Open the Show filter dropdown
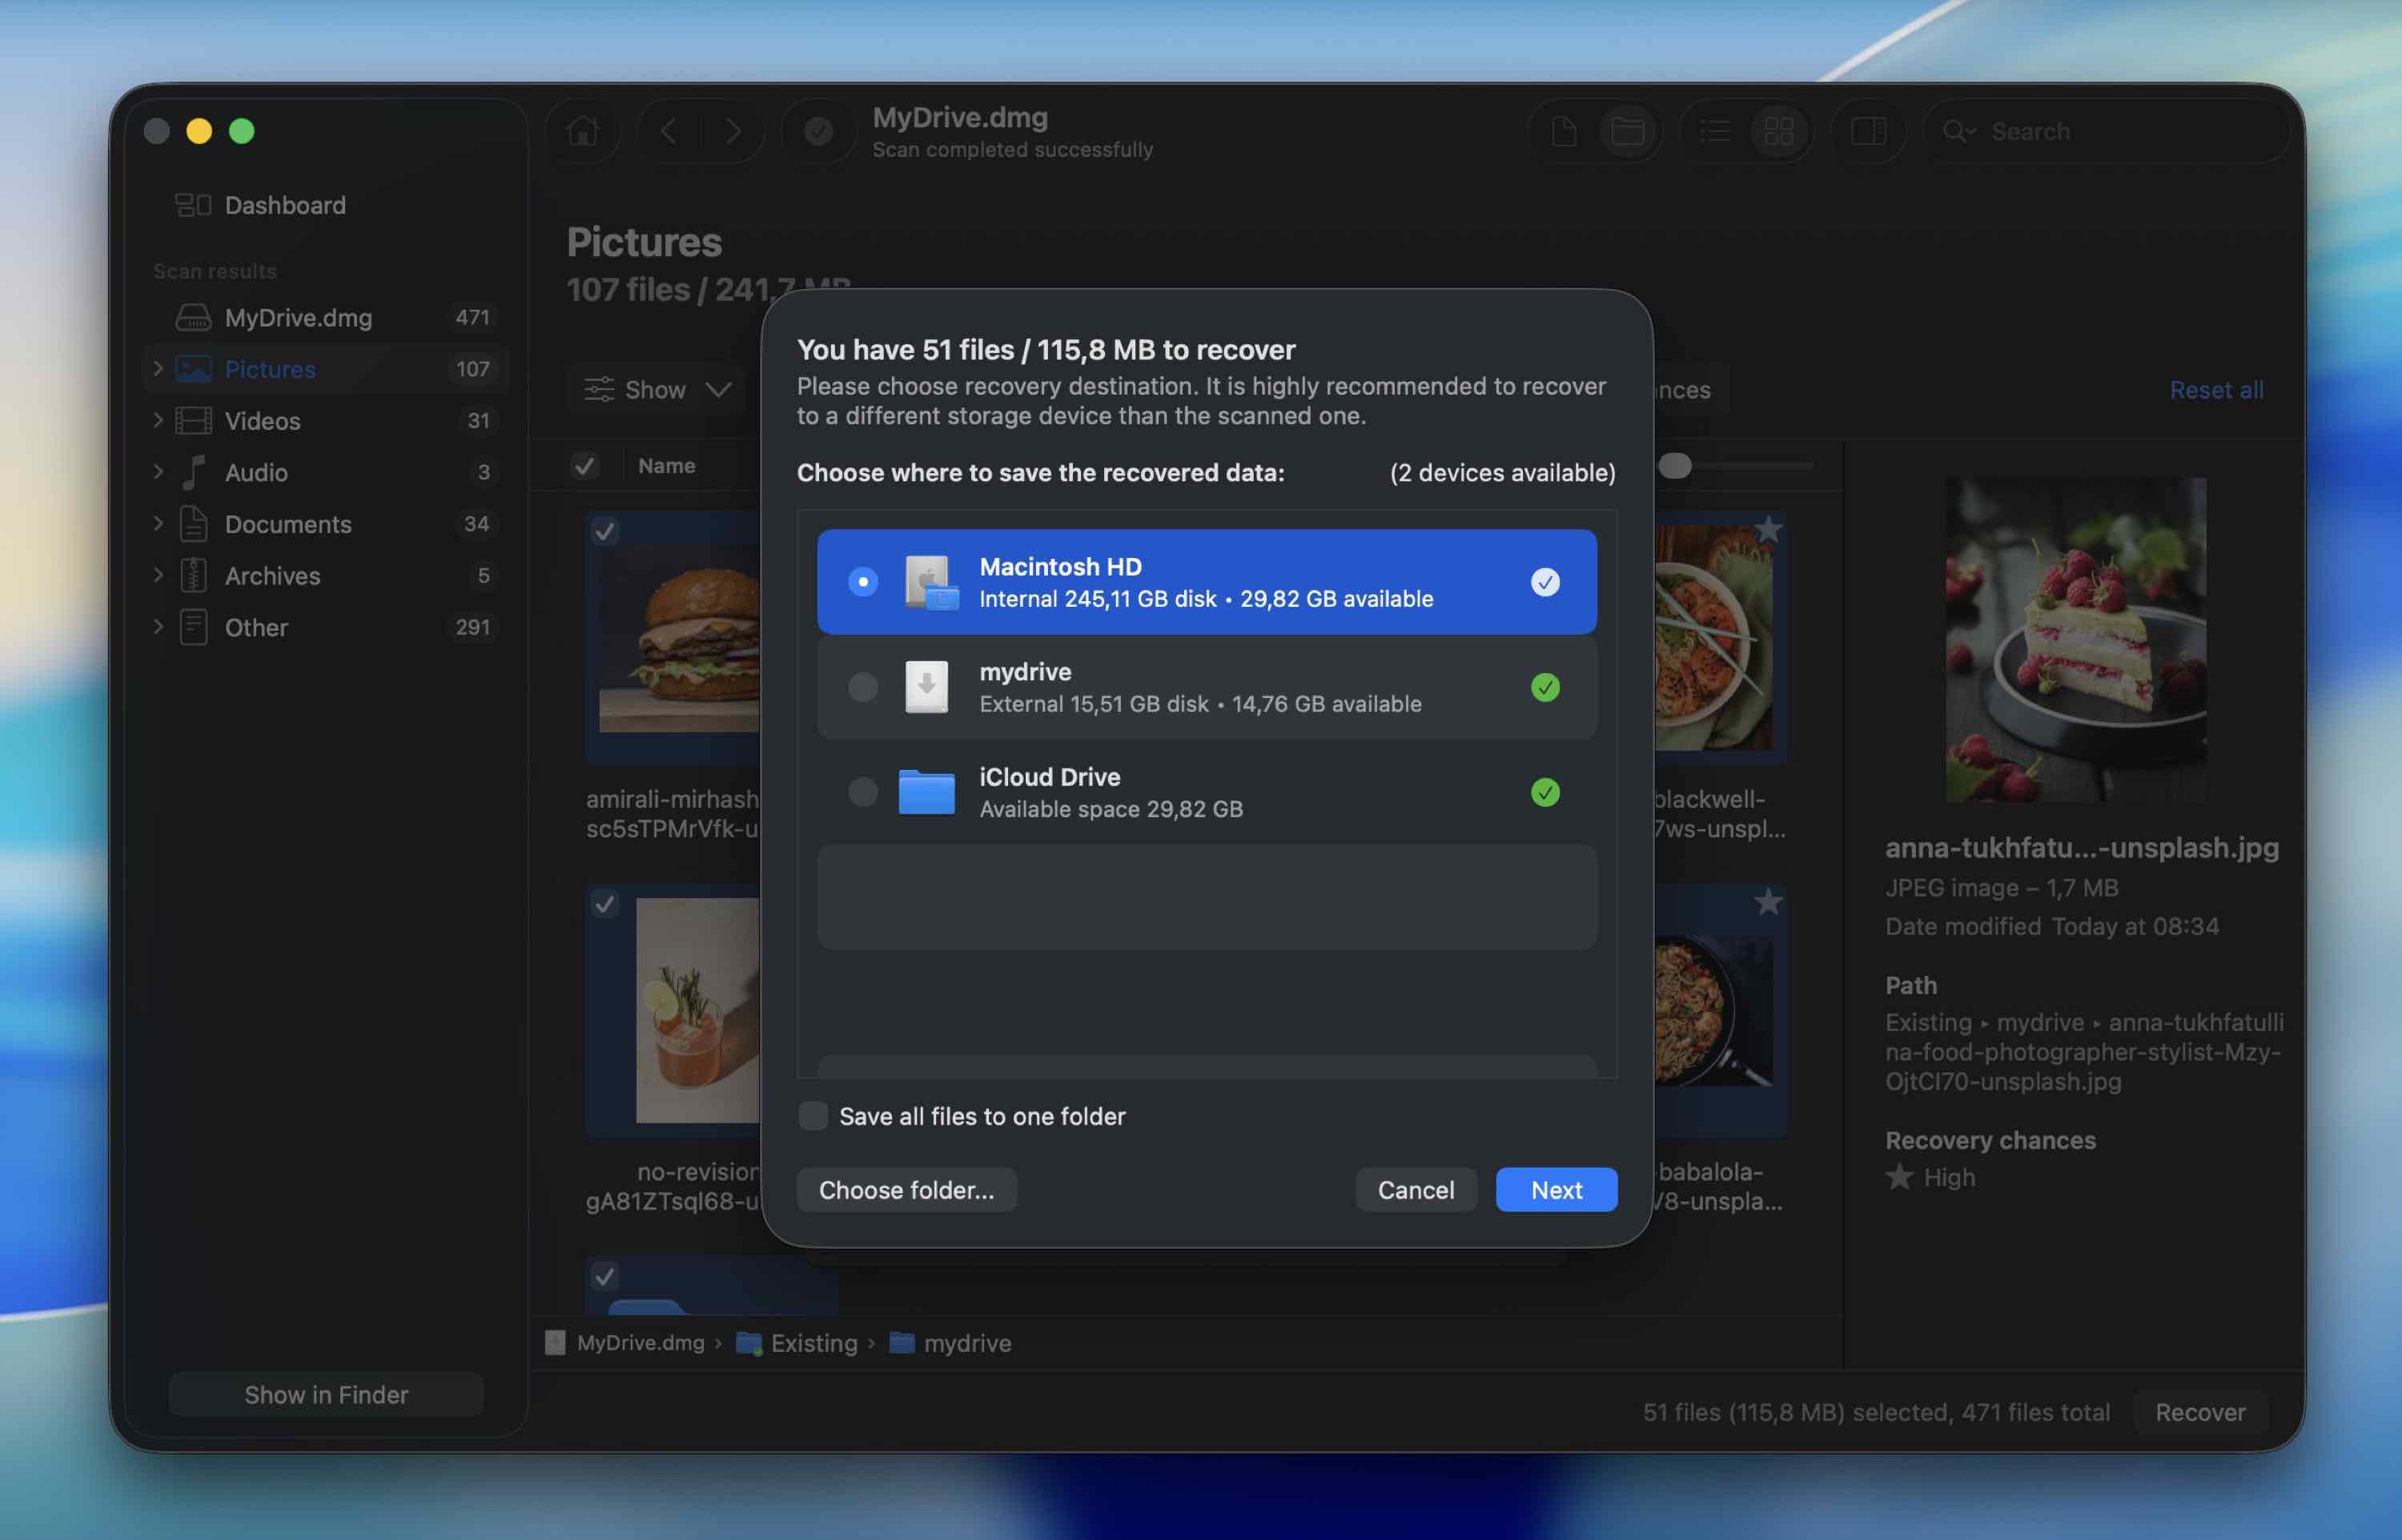The width and height of the screenshot is (2402, 1540). pyautogui.click(x=657, y=390)
